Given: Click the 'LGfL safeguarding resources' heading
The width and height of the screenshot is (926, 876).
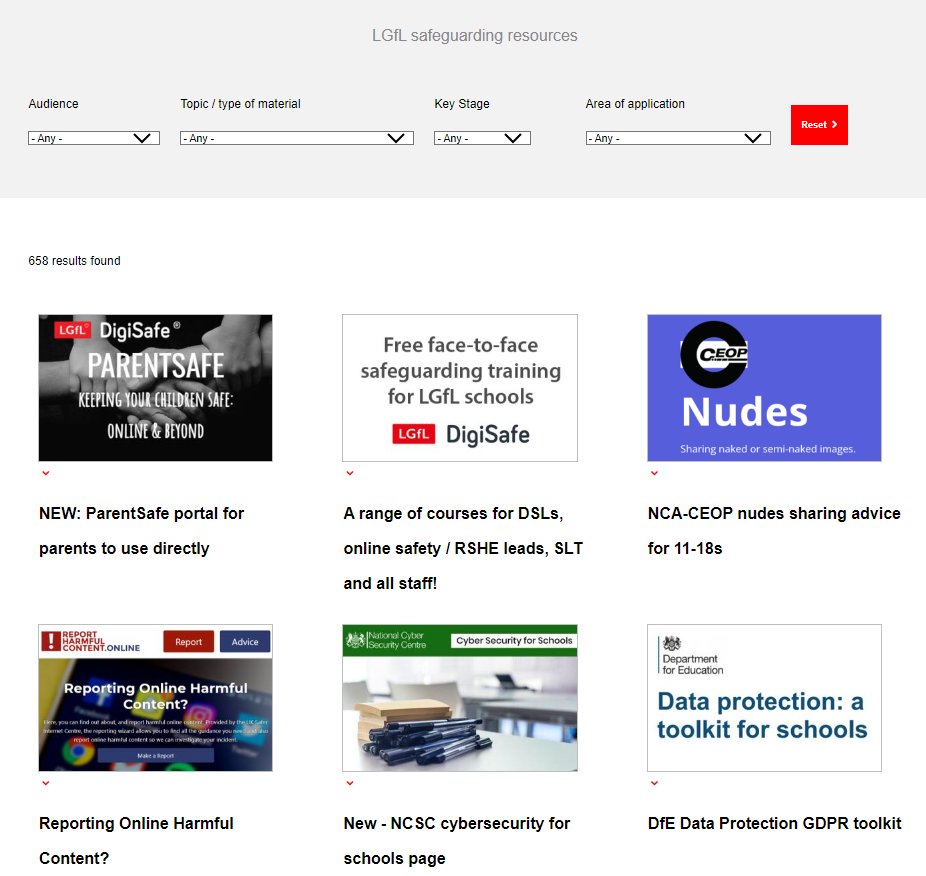Looking at the screenshot, I should coord(474,35).
